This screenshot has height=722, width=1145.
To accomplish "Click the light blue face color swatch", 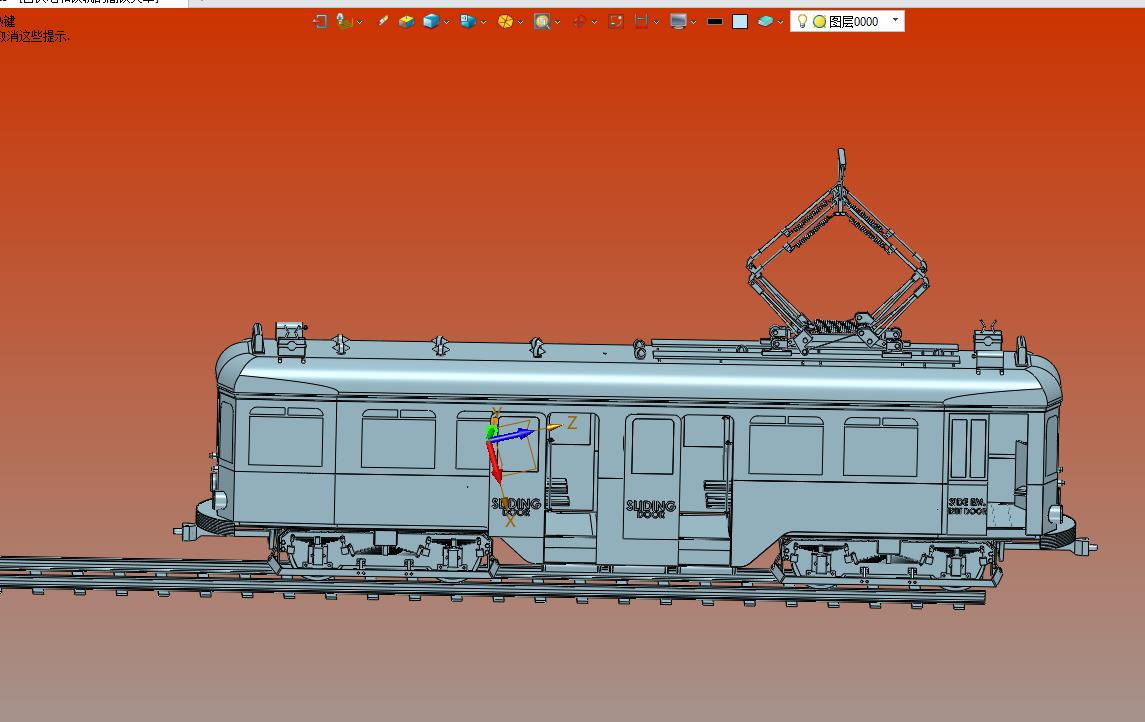I will click(x=740, y=21).
